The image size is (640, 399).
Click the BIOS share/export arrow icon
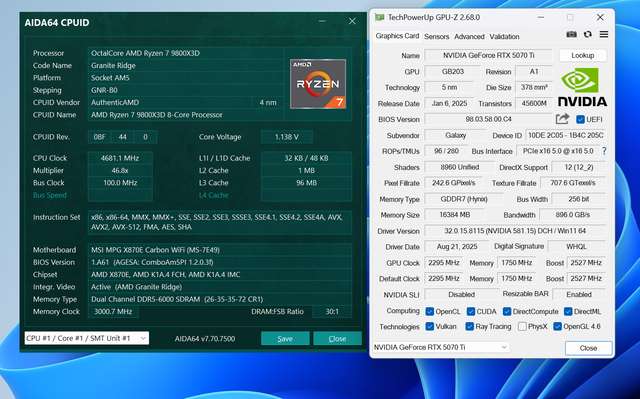(x=562, y=119)
